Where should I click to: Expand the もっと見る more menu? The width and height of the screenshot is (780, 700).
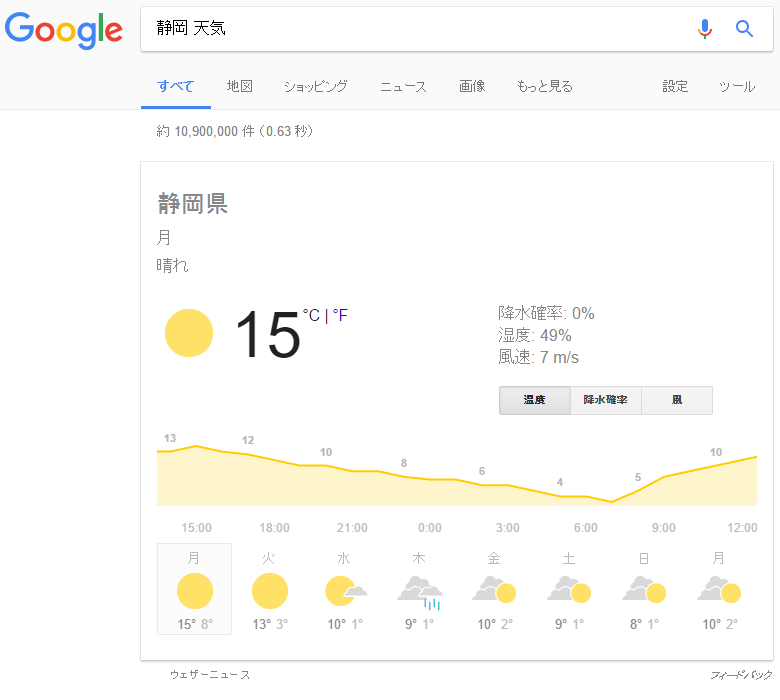(545, 87)
